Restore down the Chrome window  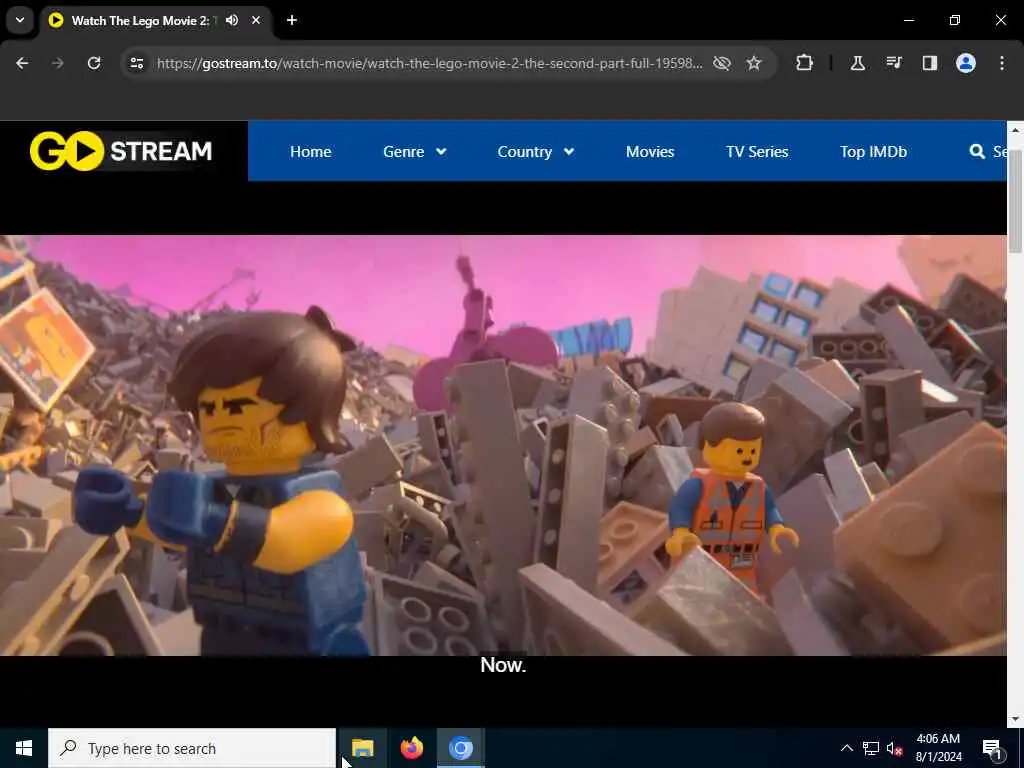click(x=955, y=20)
